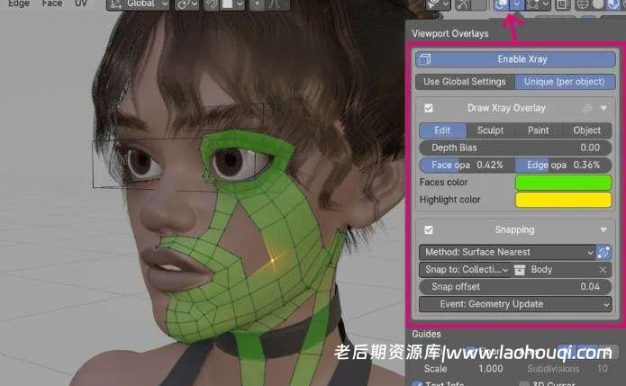
Task: Open the object visibility and selectability dropdown
Action: click(437, 4)
